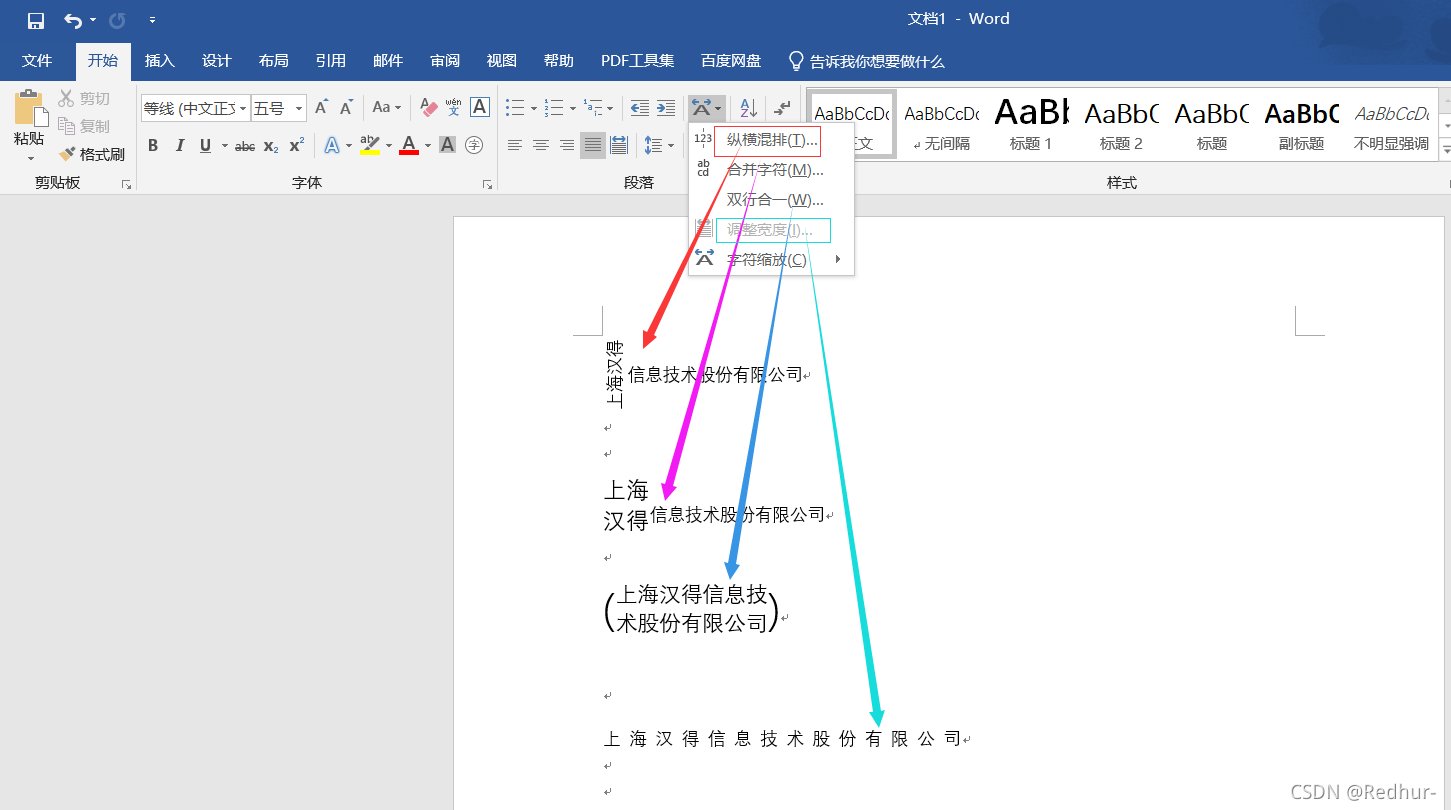
Task: Apply the yellow text highlight color
Action: coord(370,146)
